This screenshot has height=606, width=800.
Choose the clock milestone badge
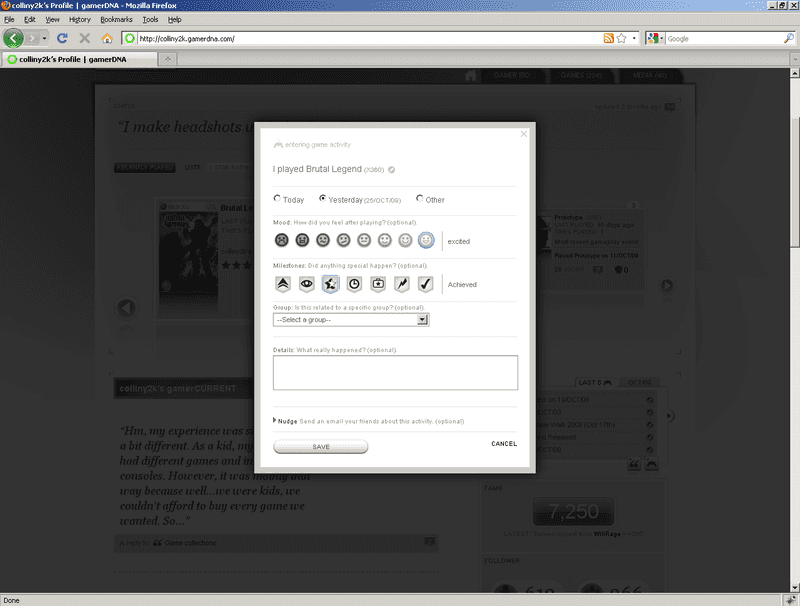(354, 284)
